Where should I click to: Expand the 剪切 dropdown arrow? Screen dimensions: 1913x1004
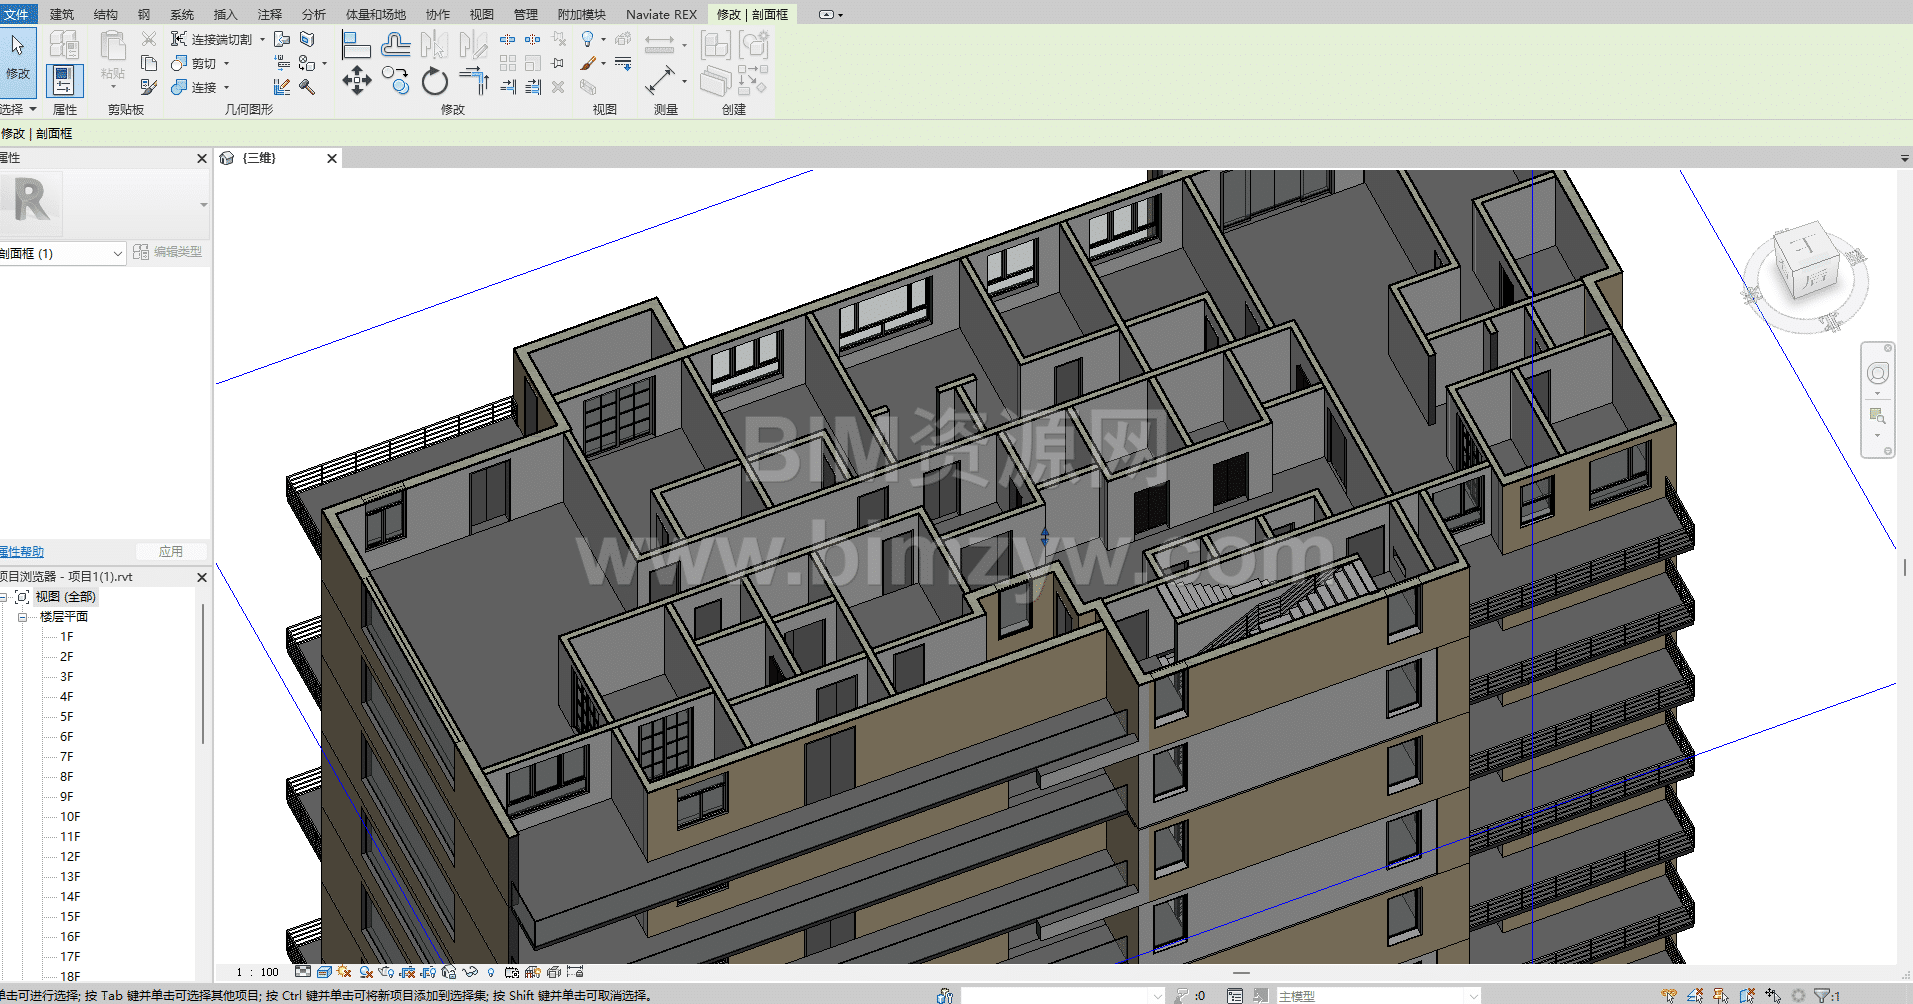[227, 64]
